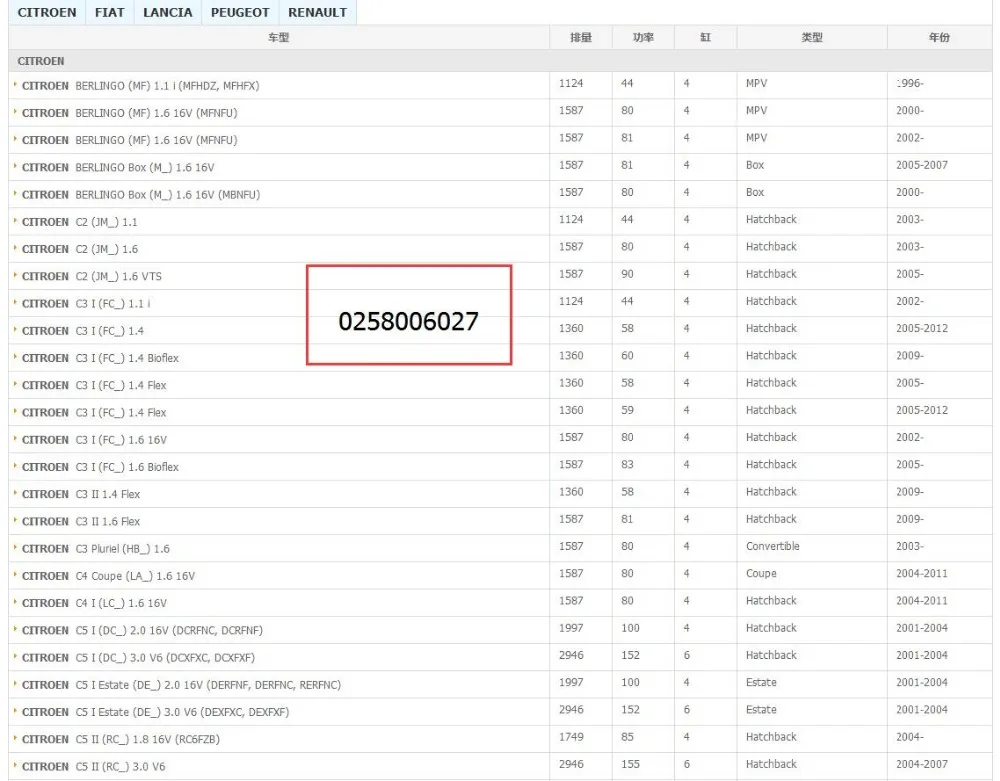Open CITROEN C3 II 1.6 Flex

click(x=81, y=521)
